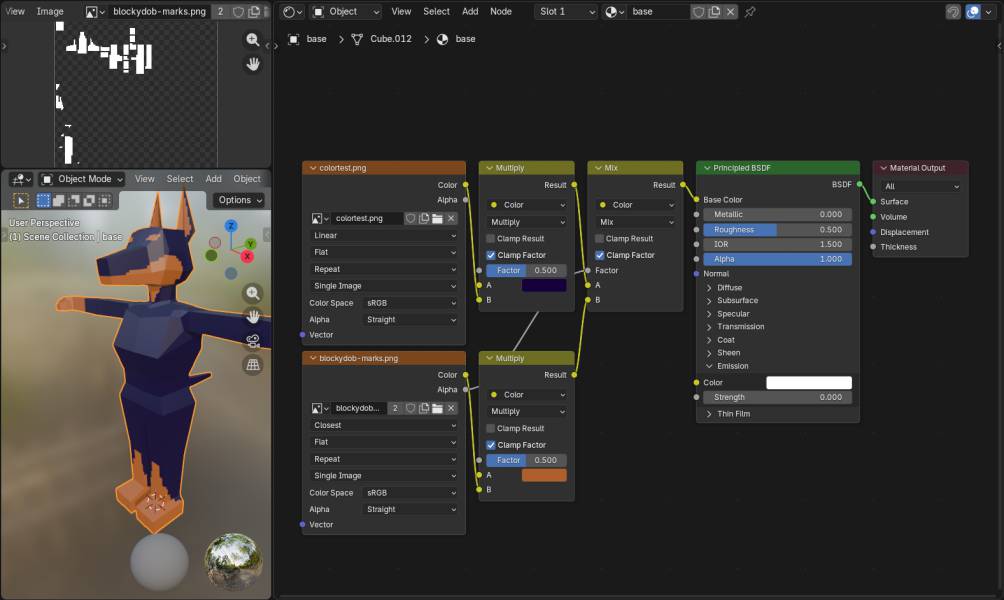1004x600 pixels.
Task: Open the Node menu in the shader editor
Action: [501, 12]
